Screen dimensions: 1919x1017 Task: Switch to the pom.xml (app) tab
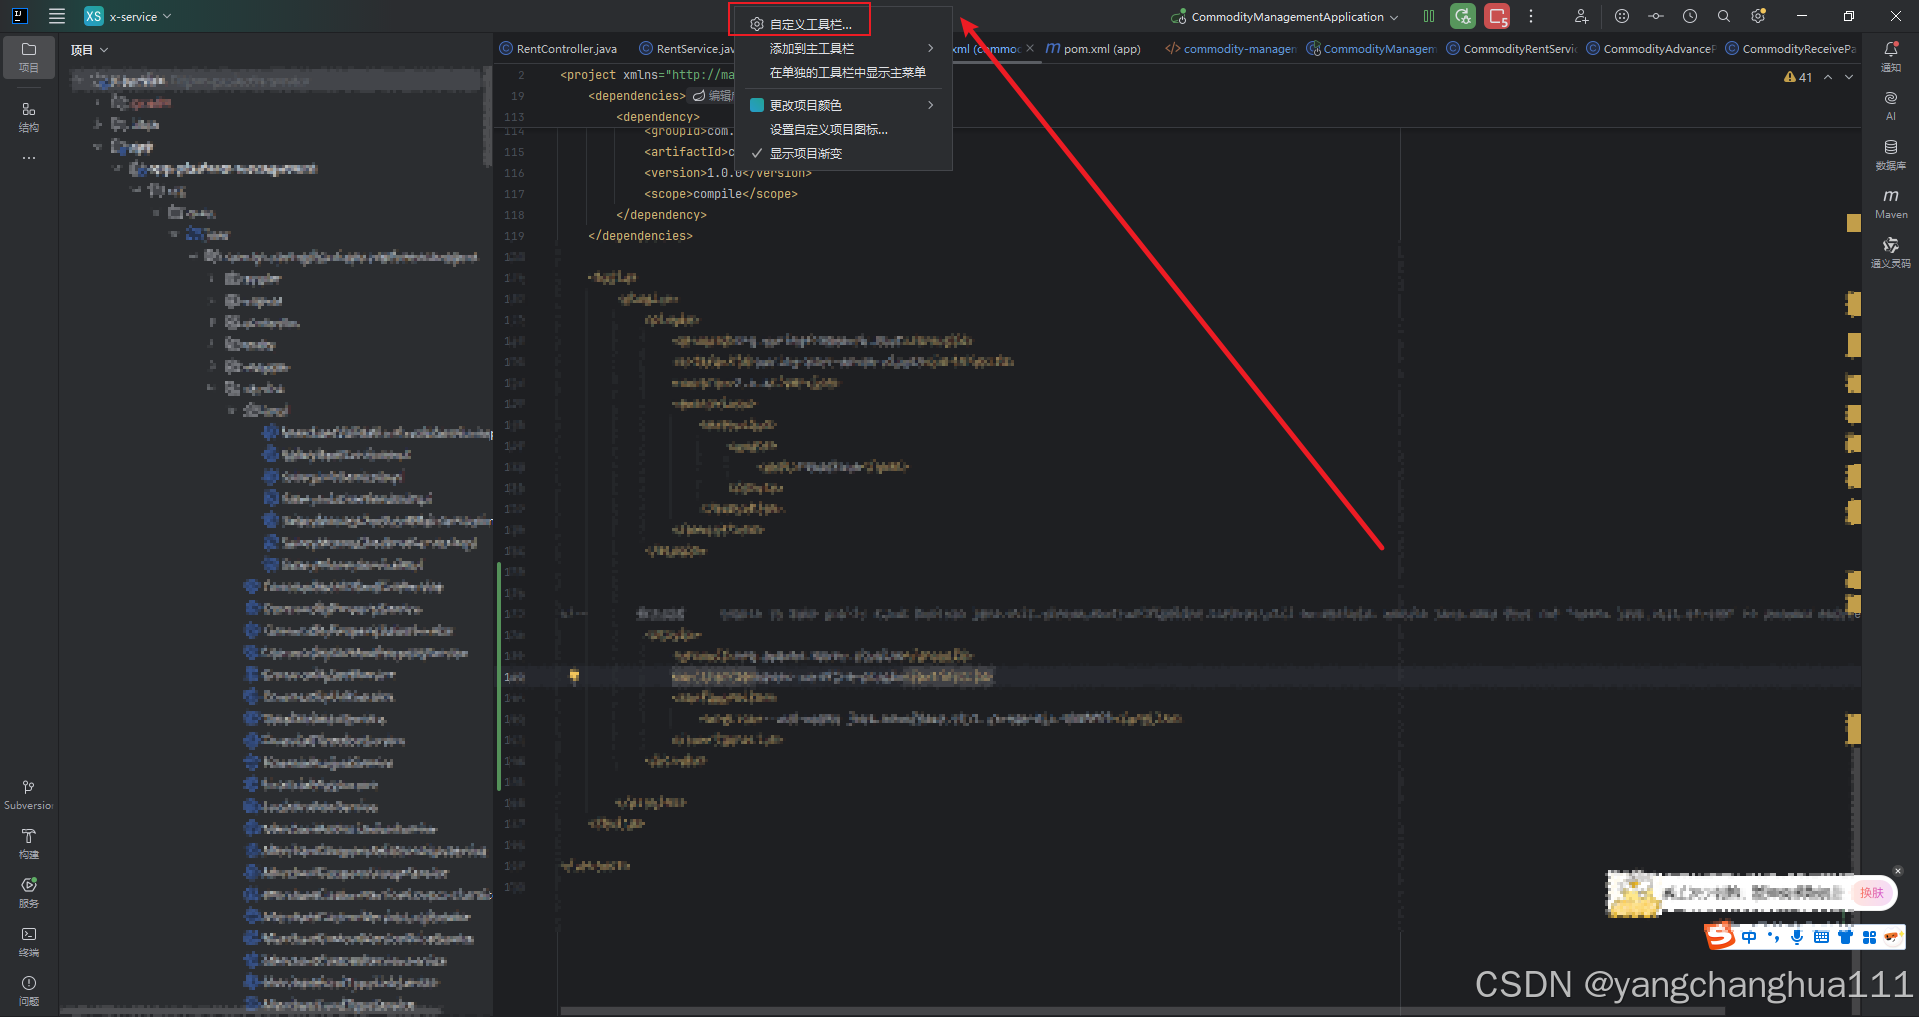[x=1093, y=49]
